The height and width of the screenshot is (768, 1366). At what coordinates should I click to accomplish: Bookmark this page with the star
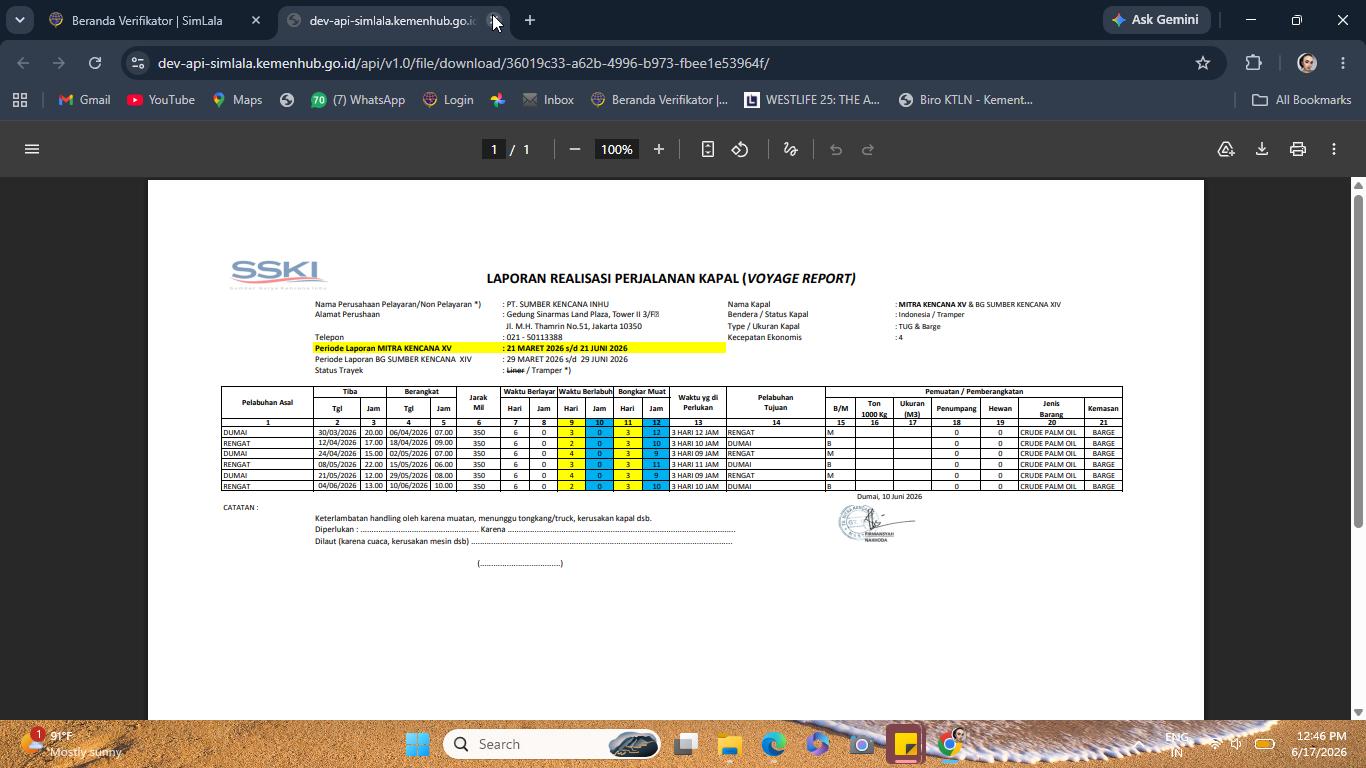pos(1203,63)
